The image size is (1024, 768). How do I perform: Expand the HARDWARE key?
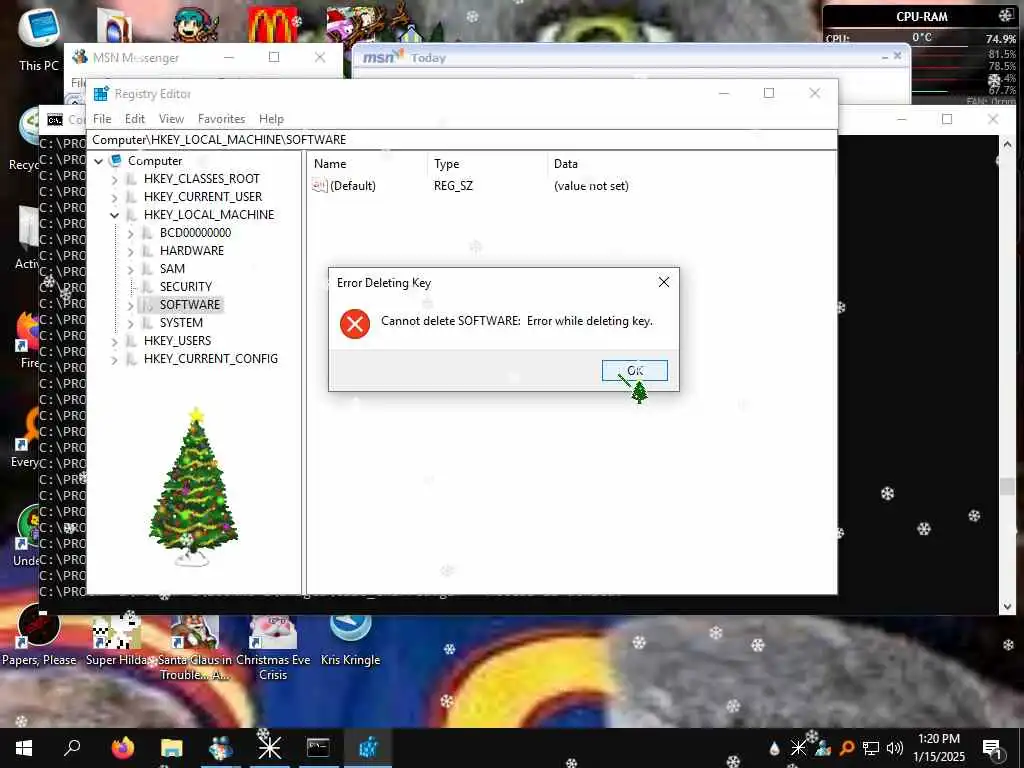(131, 251)
